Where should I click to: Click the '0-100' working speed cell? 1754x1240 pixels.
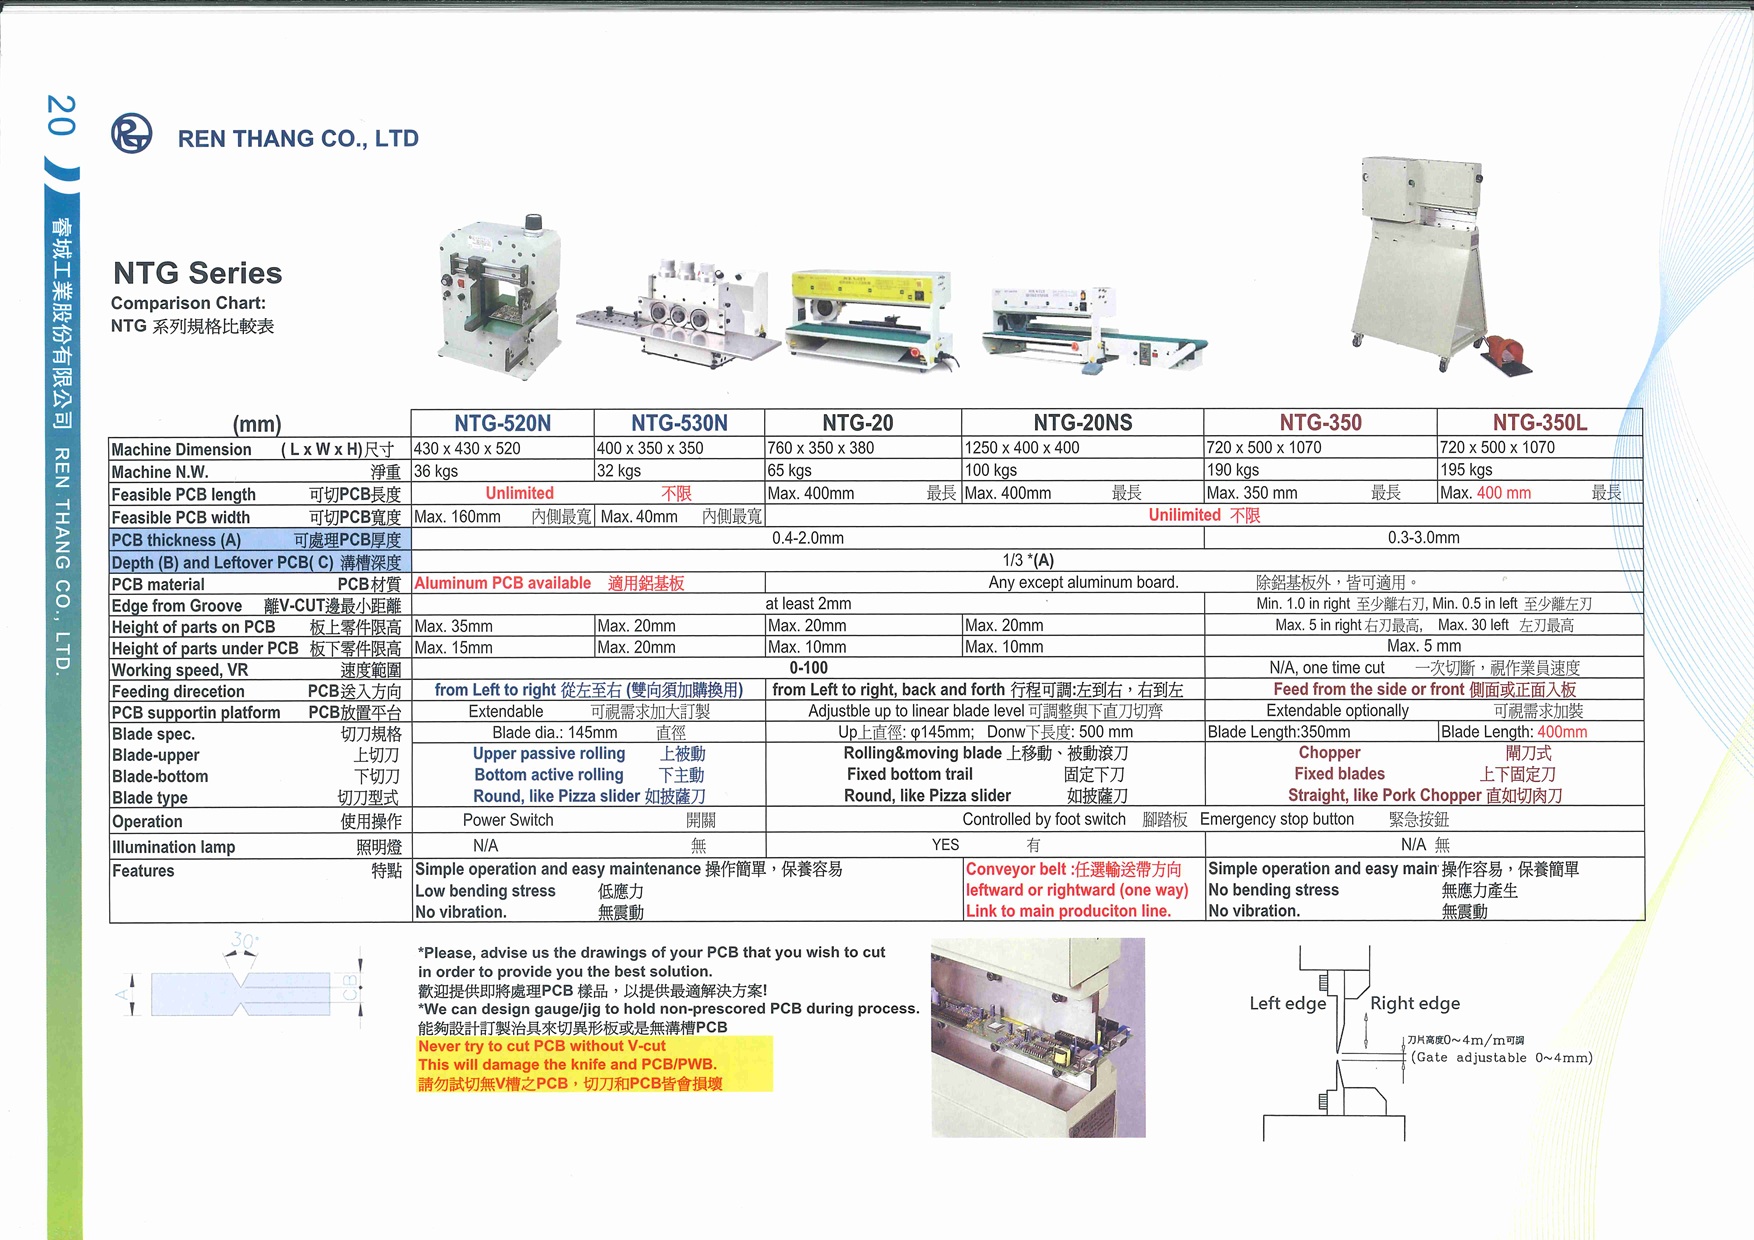click(808, 668)
